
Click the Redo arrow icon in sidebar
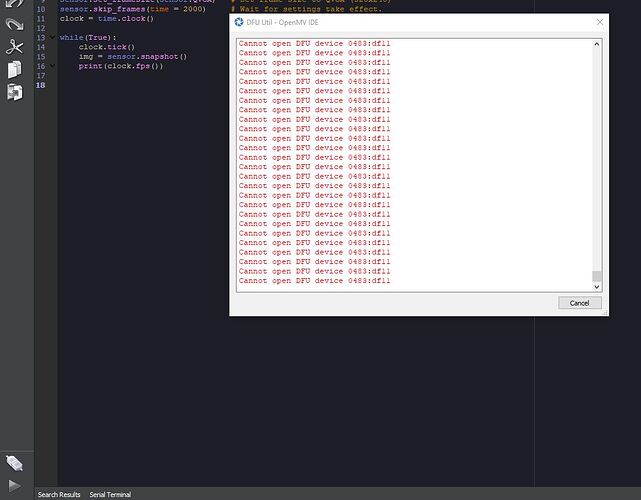(x=14, y=25)
